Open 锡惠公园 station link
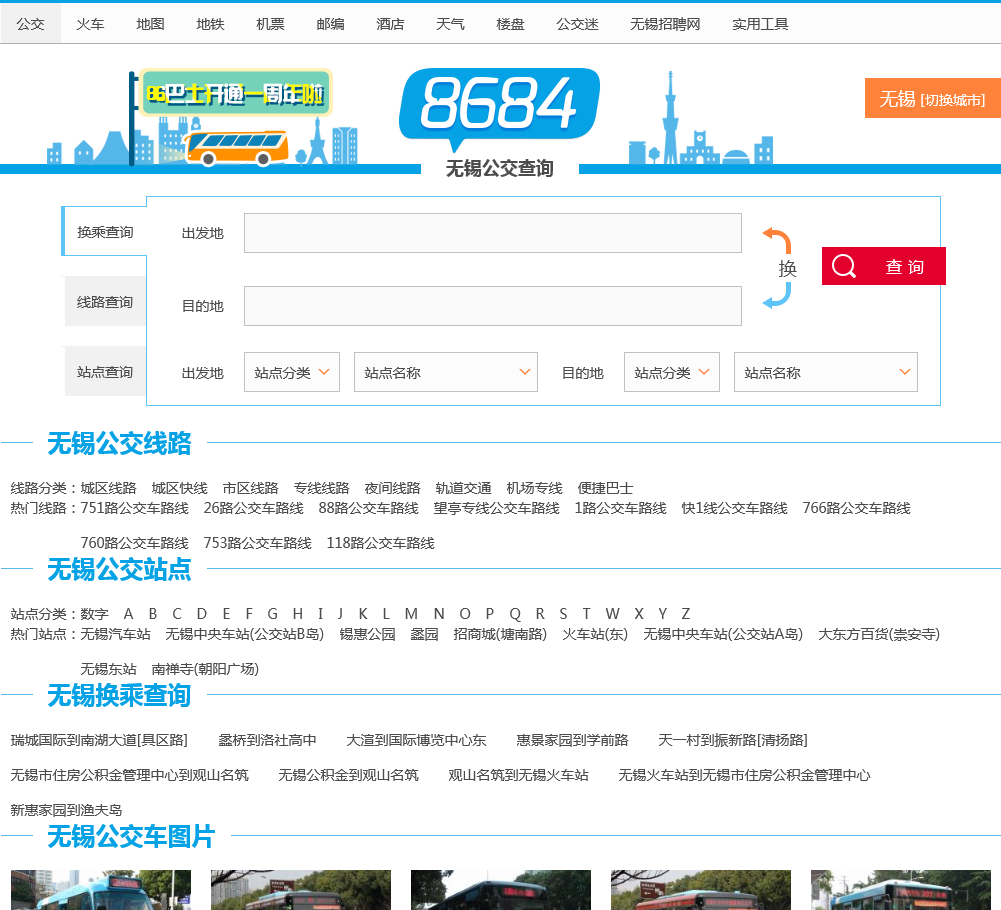1001x910 pixels. point(367,634)
